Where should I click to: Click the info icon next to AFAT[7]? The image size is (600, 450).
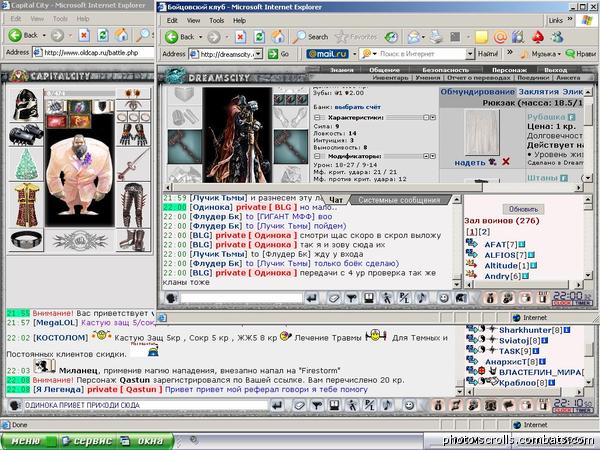pos(522,244)
